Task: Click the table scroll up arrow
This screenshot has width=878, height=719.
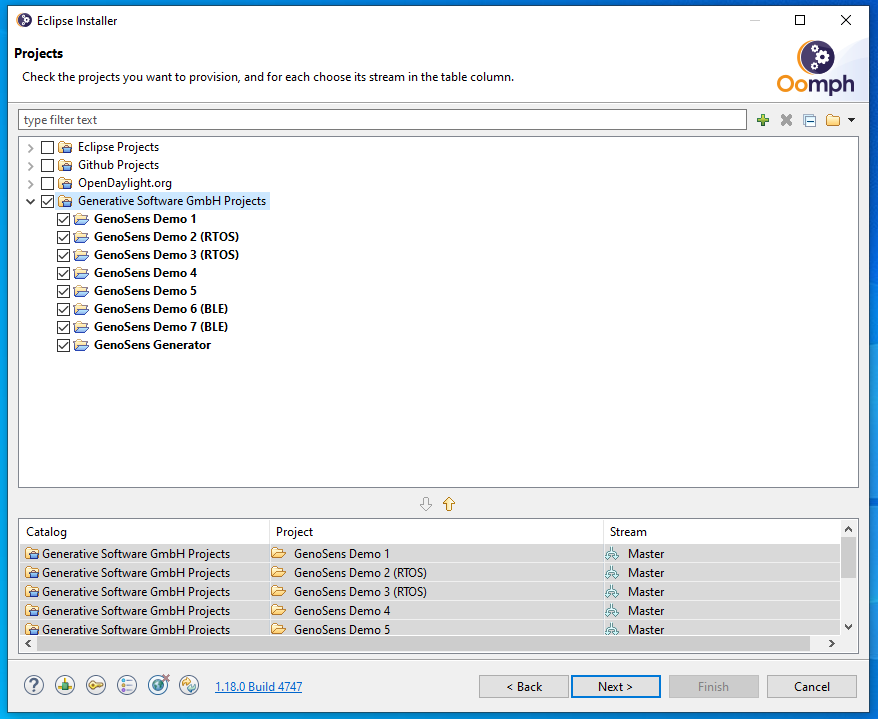Action: (848, 529)
